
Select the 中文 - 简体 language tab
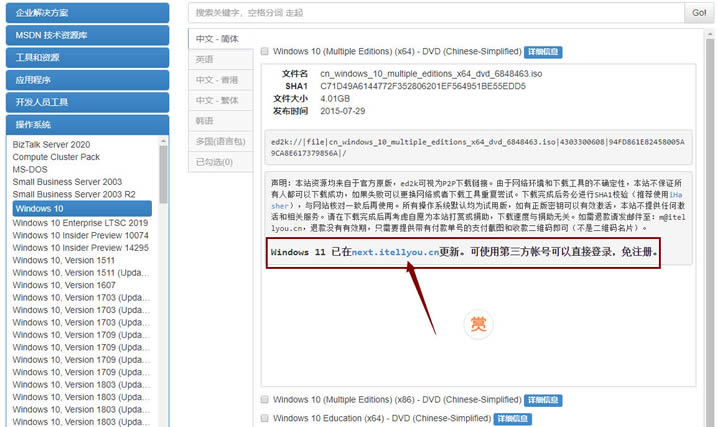(x=220, y=39)
